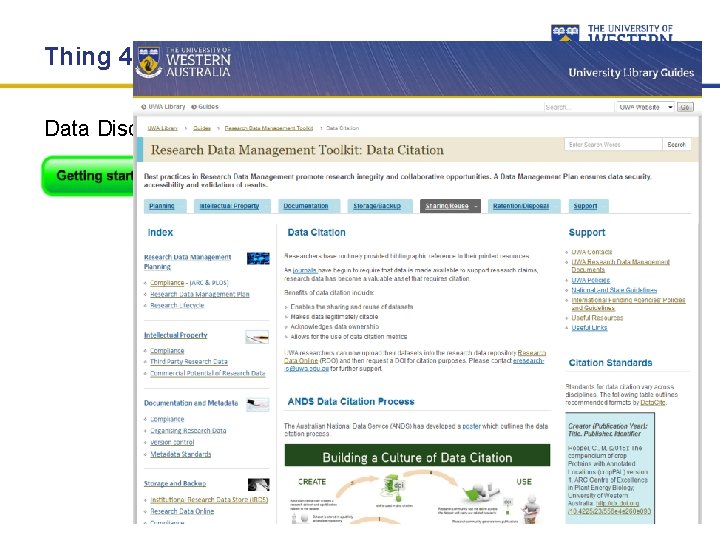Switch to the Planning tab

click(x=165, y=206)
